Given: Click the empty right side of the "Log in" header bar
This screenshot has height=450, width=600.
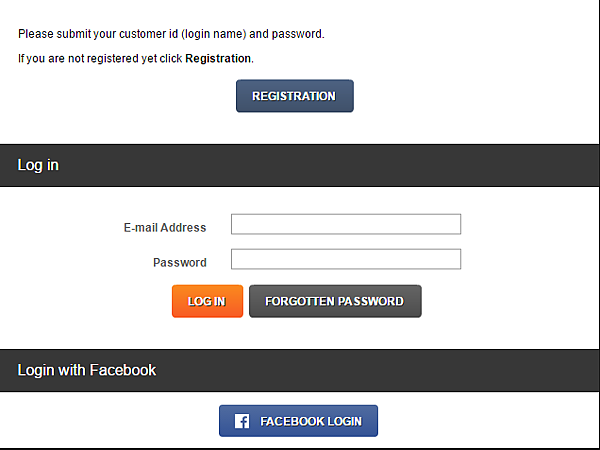Looking at the screenshot, I should coord(450,165).
